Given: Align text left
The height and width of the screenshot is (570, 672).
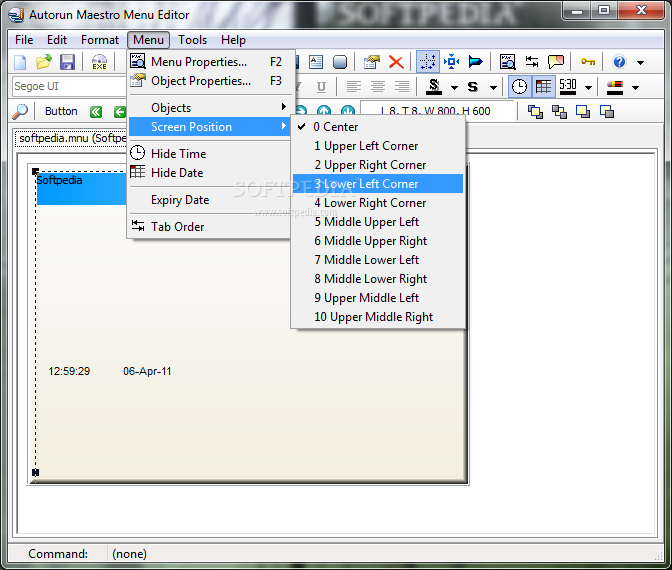Looking at the screenshot, I should pyautogui.click(x=354, y=87).
